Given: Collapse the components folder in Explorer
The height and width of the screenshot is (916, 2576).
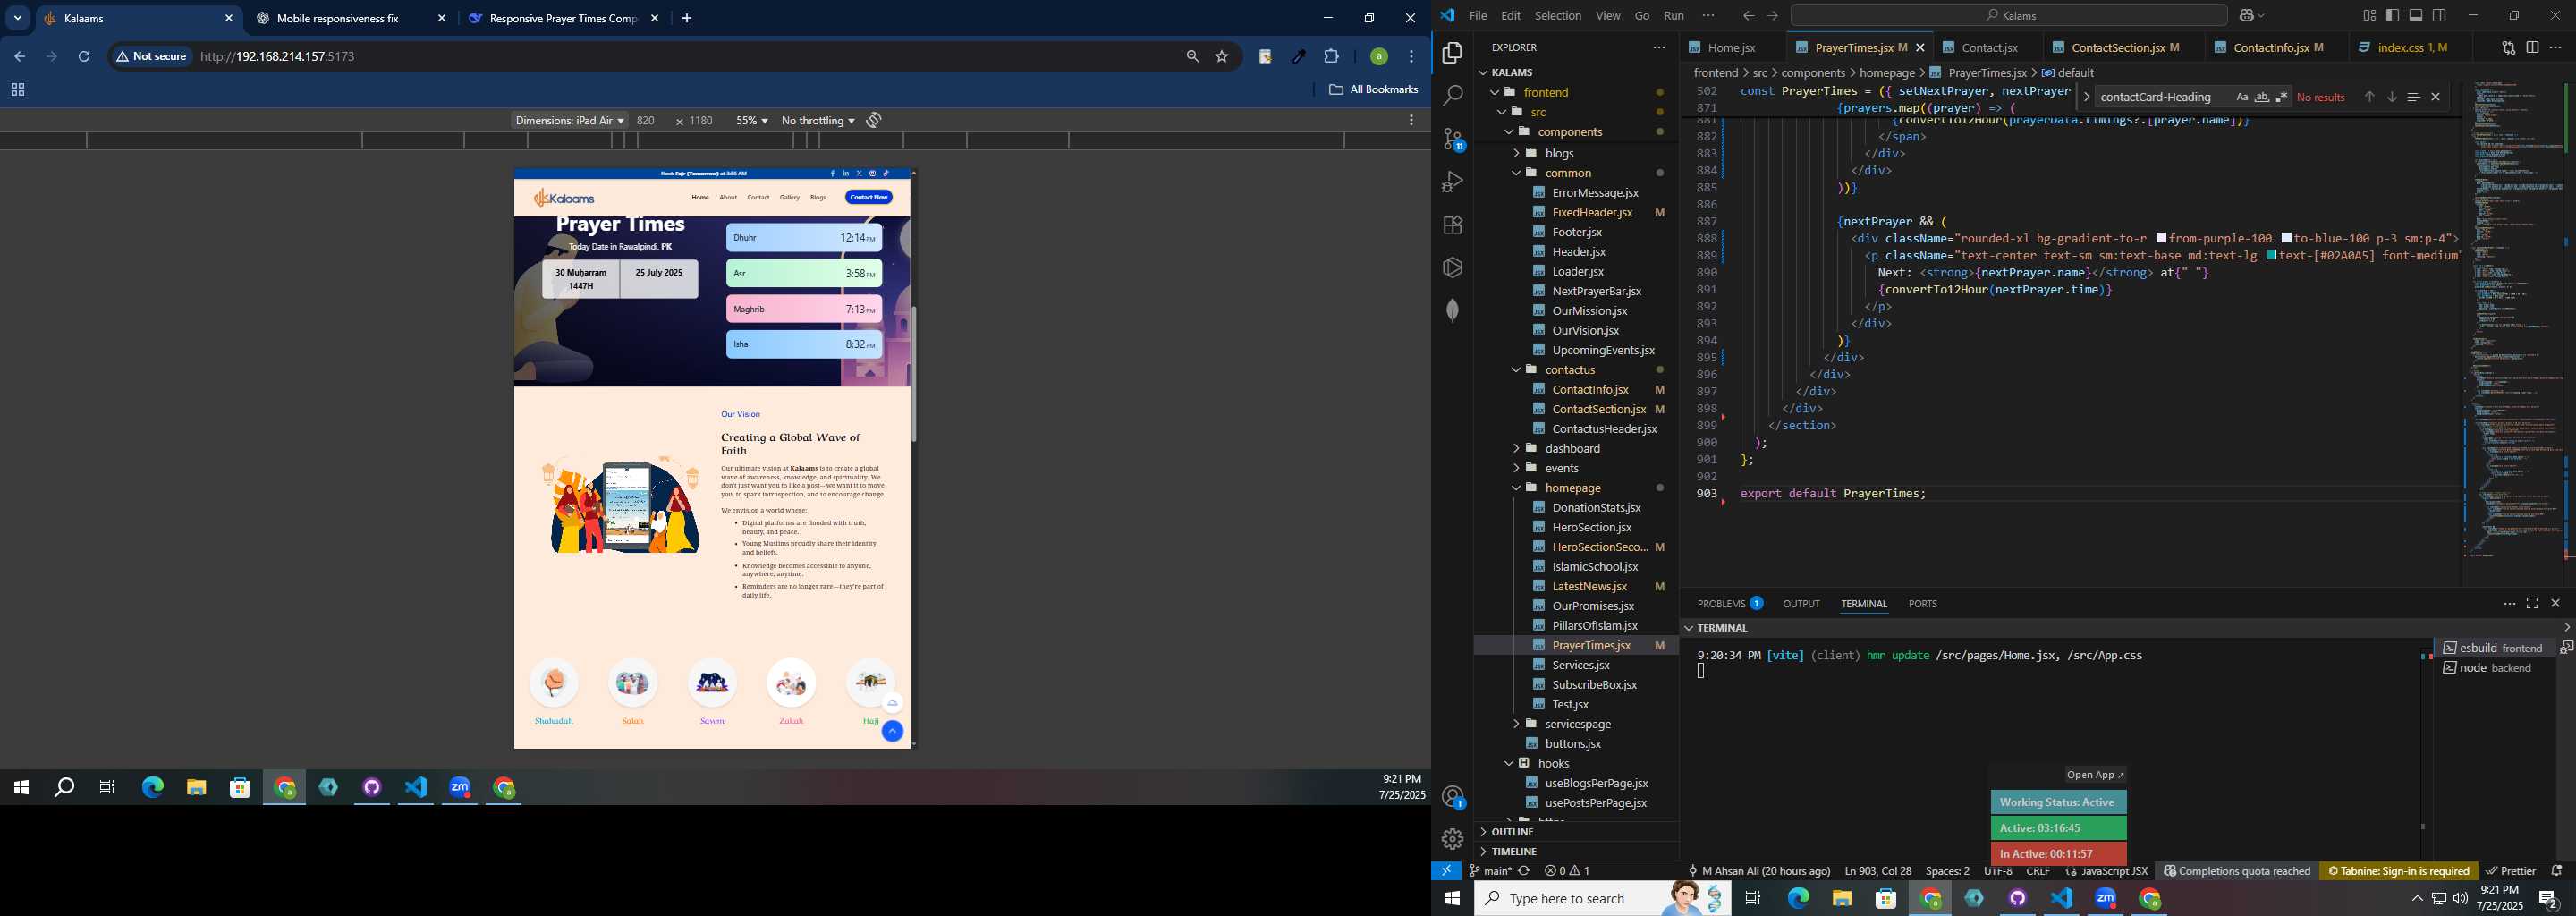Looking at the screenshot, I should [1508, 132].
